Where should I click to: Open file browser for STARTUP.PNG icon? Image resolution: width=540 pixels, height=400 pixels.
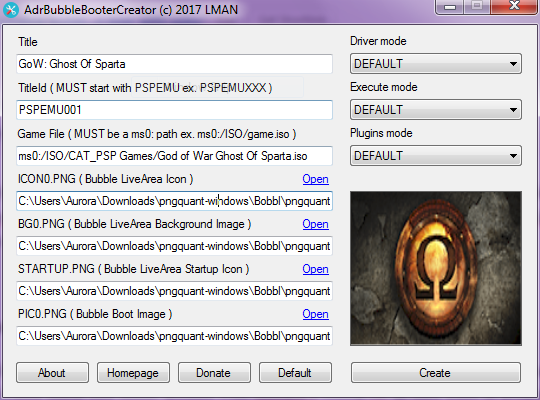click(x=315, y=269)
